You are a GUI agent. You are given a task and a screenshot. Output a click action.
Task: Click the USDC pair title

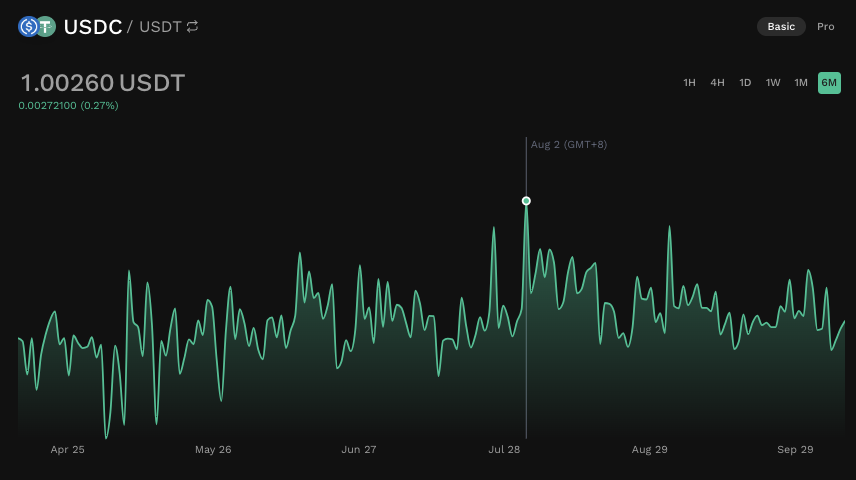click(x=93, y=27)
